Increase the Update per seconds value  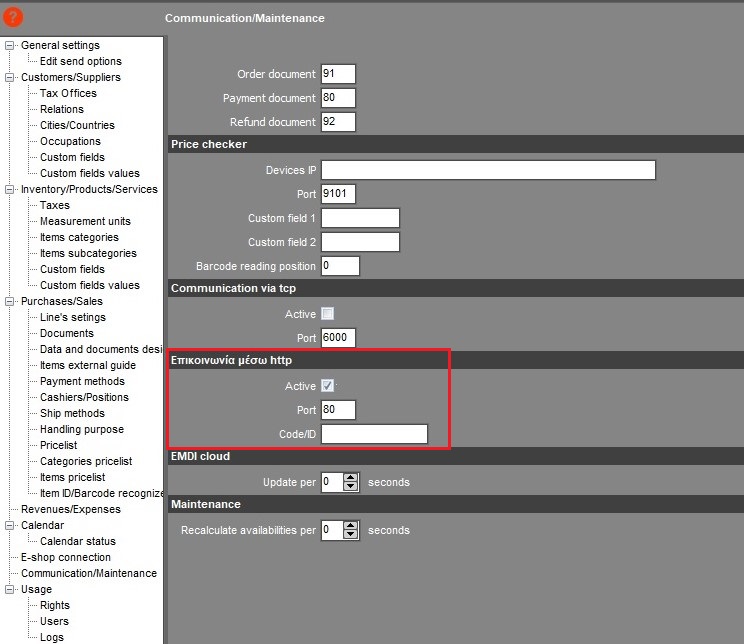pos(351,477)
